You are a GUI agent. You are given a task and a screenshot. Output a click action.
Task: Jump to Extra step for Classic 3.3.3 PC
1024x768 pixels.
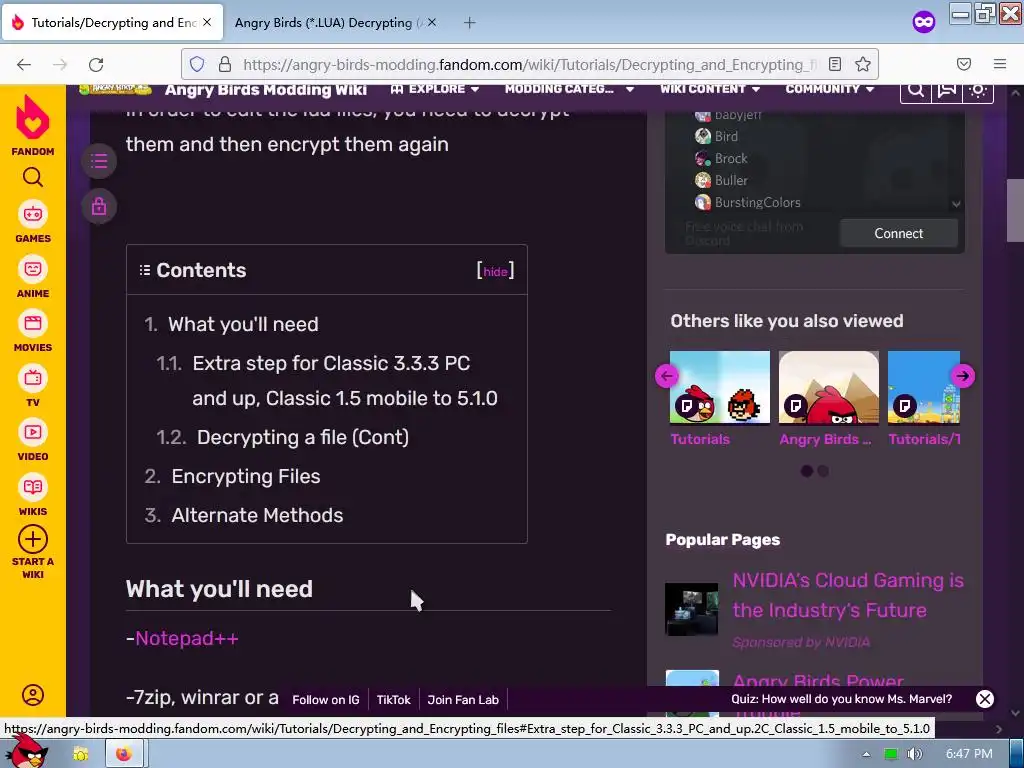click(344, 381)
